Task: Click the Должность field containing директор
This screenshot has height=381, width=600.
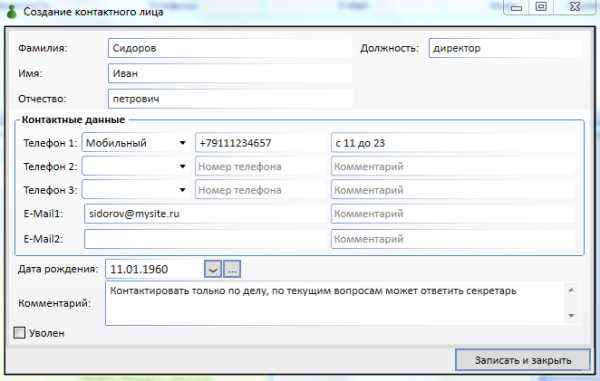Action: (506, 48)
